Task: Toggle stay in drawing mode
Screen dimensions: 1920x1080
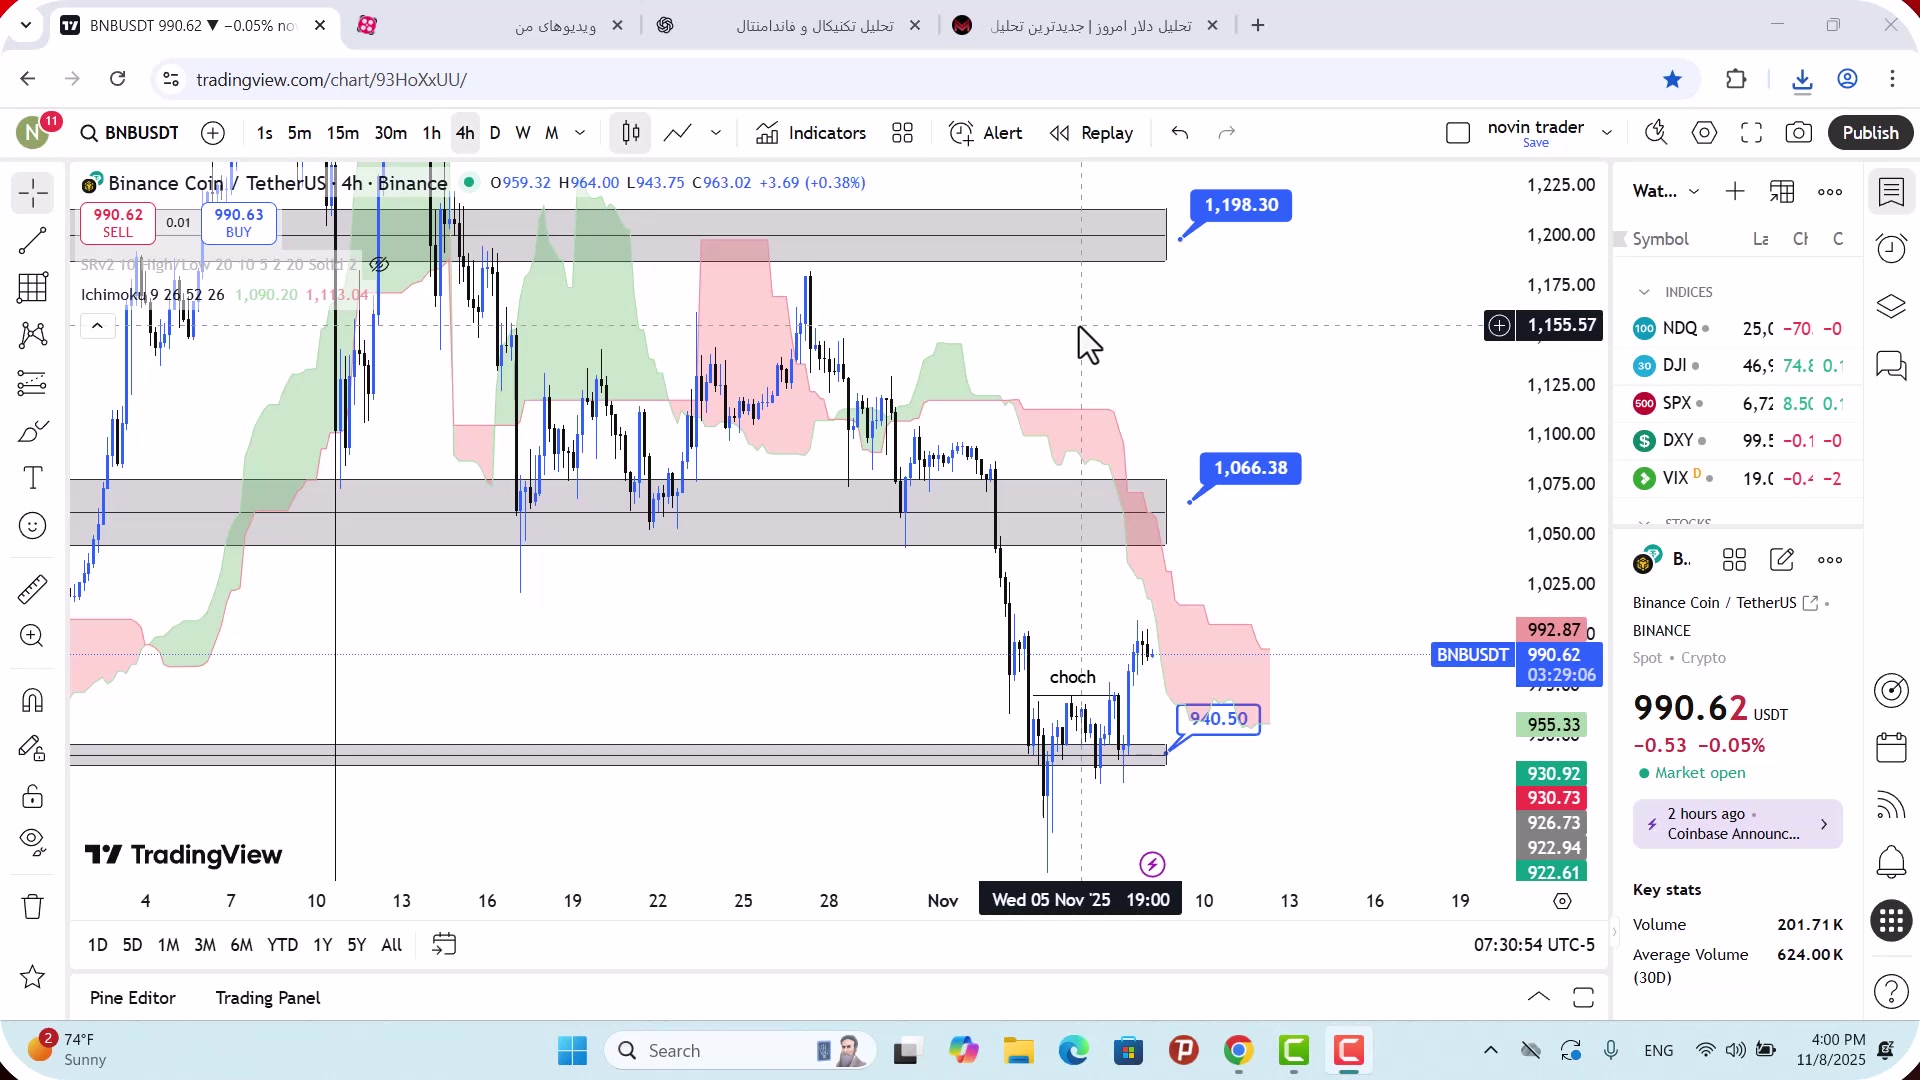Action: (x=32, y=748)
